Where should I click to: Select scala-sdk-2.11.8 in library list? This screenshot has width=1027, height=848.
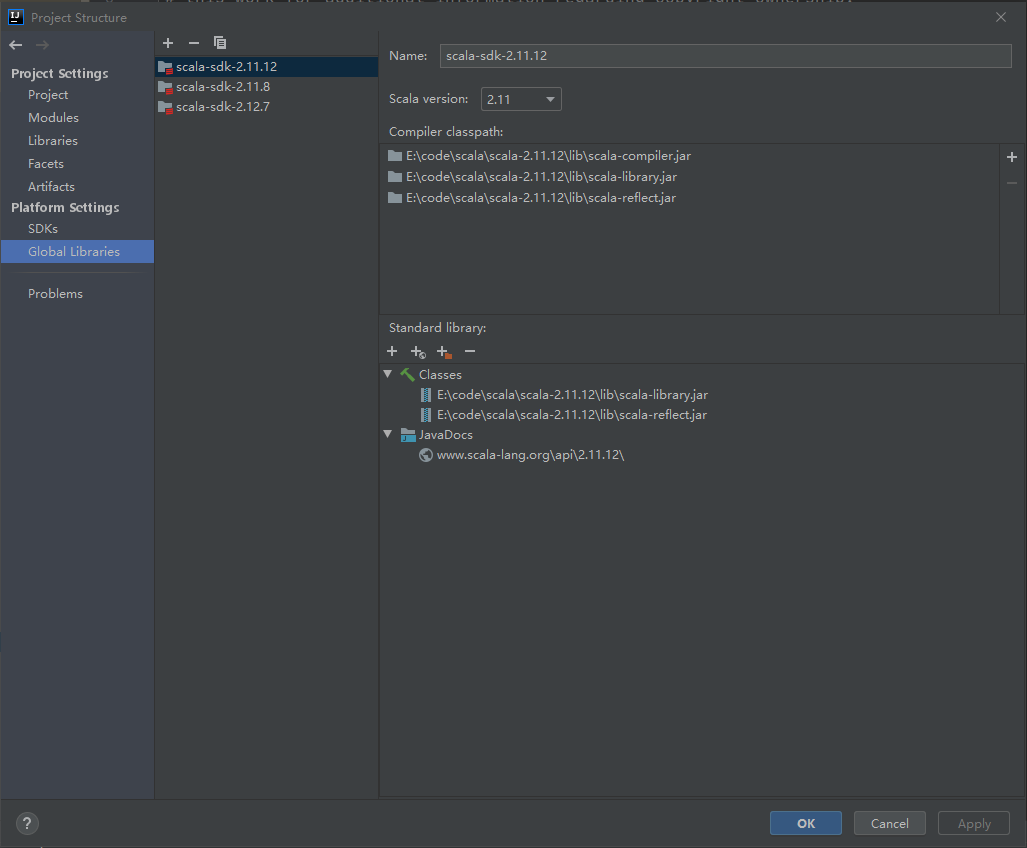(x=267, y=87)
